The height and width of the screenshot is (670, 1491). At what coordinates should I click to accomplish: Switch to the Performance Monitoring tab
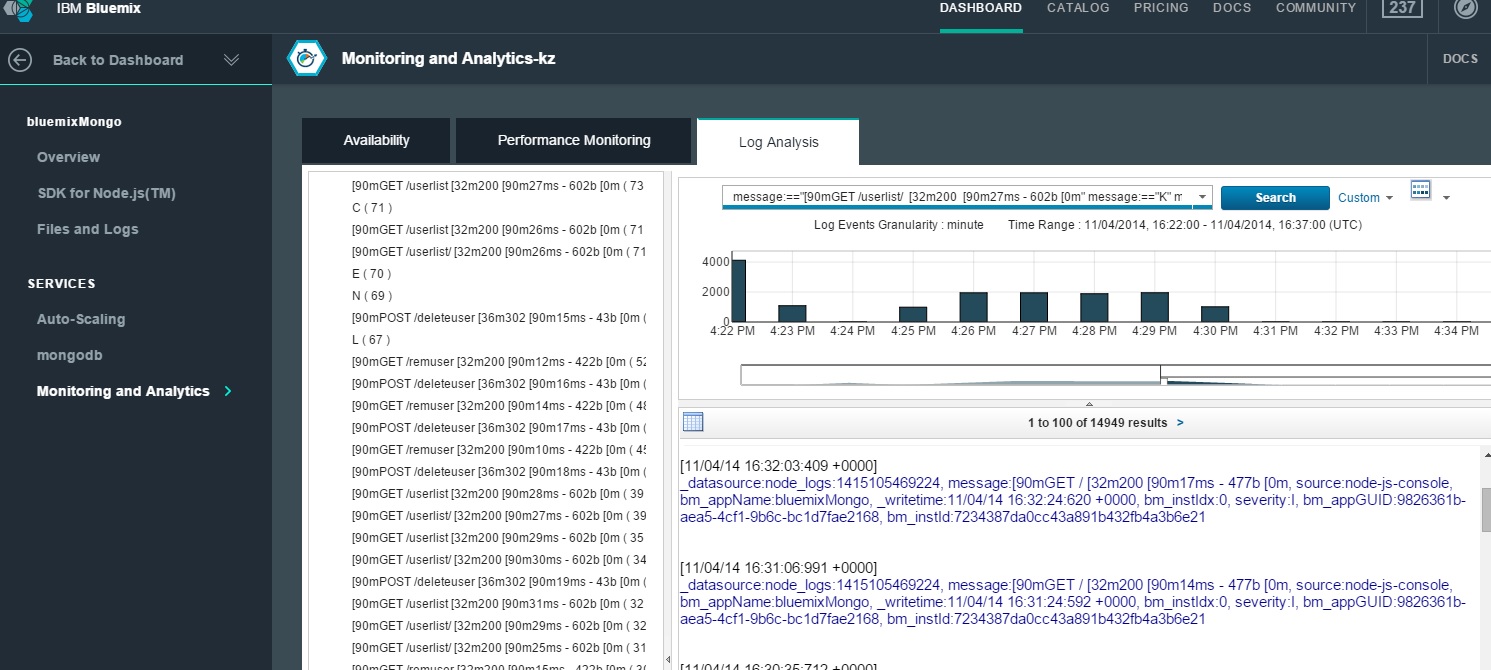[x=573, y=140]
